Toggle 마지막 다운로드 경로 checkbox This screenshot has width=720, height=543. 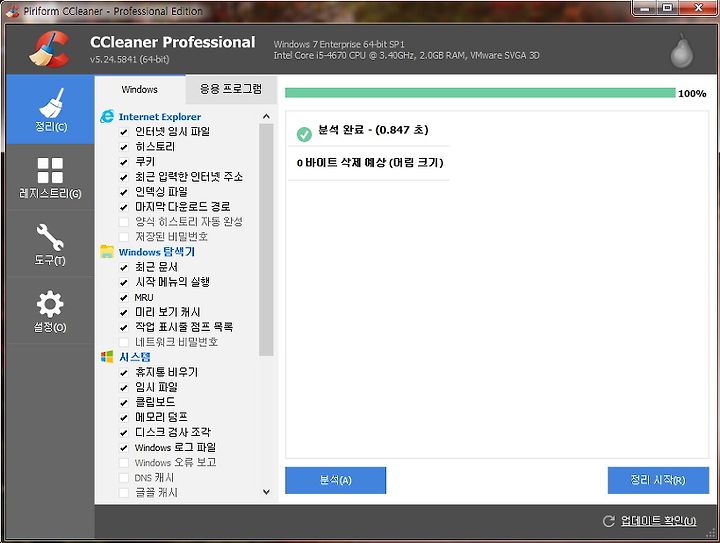[x=124, y=207]
